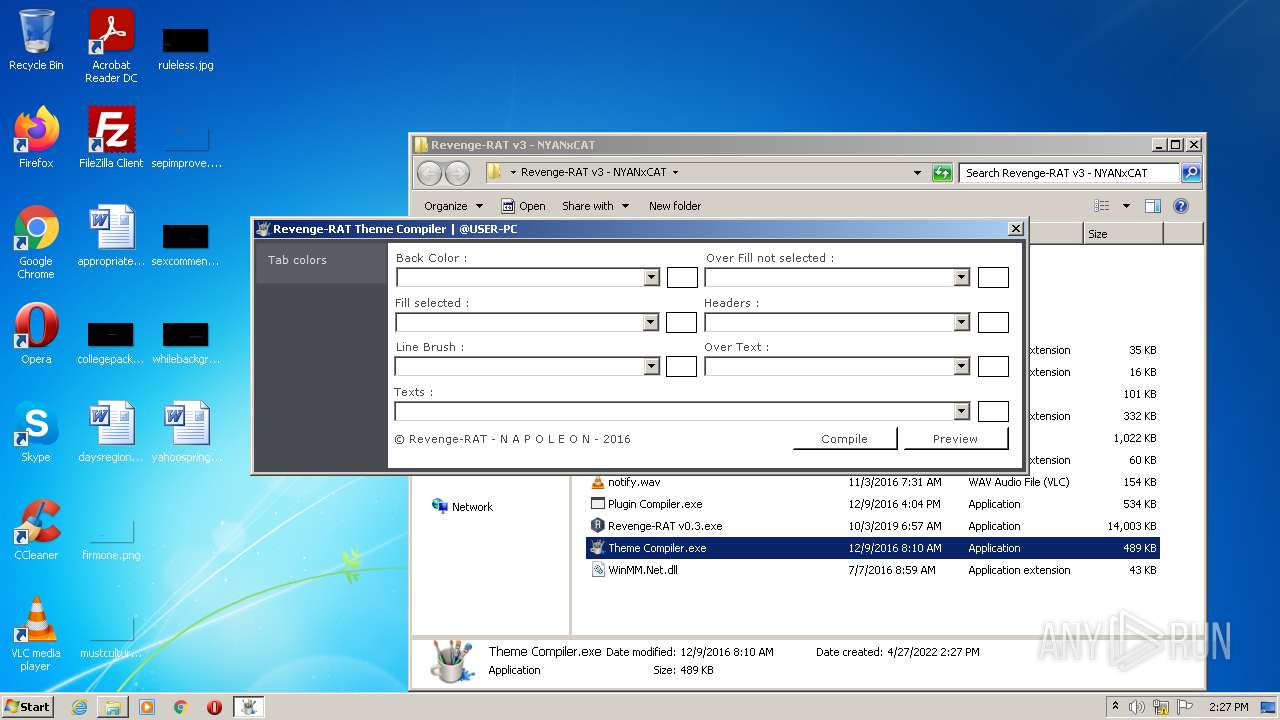Expand the Explorer address bar history dropdown
Screen dimensions: 1280x720
coord(917,173)
